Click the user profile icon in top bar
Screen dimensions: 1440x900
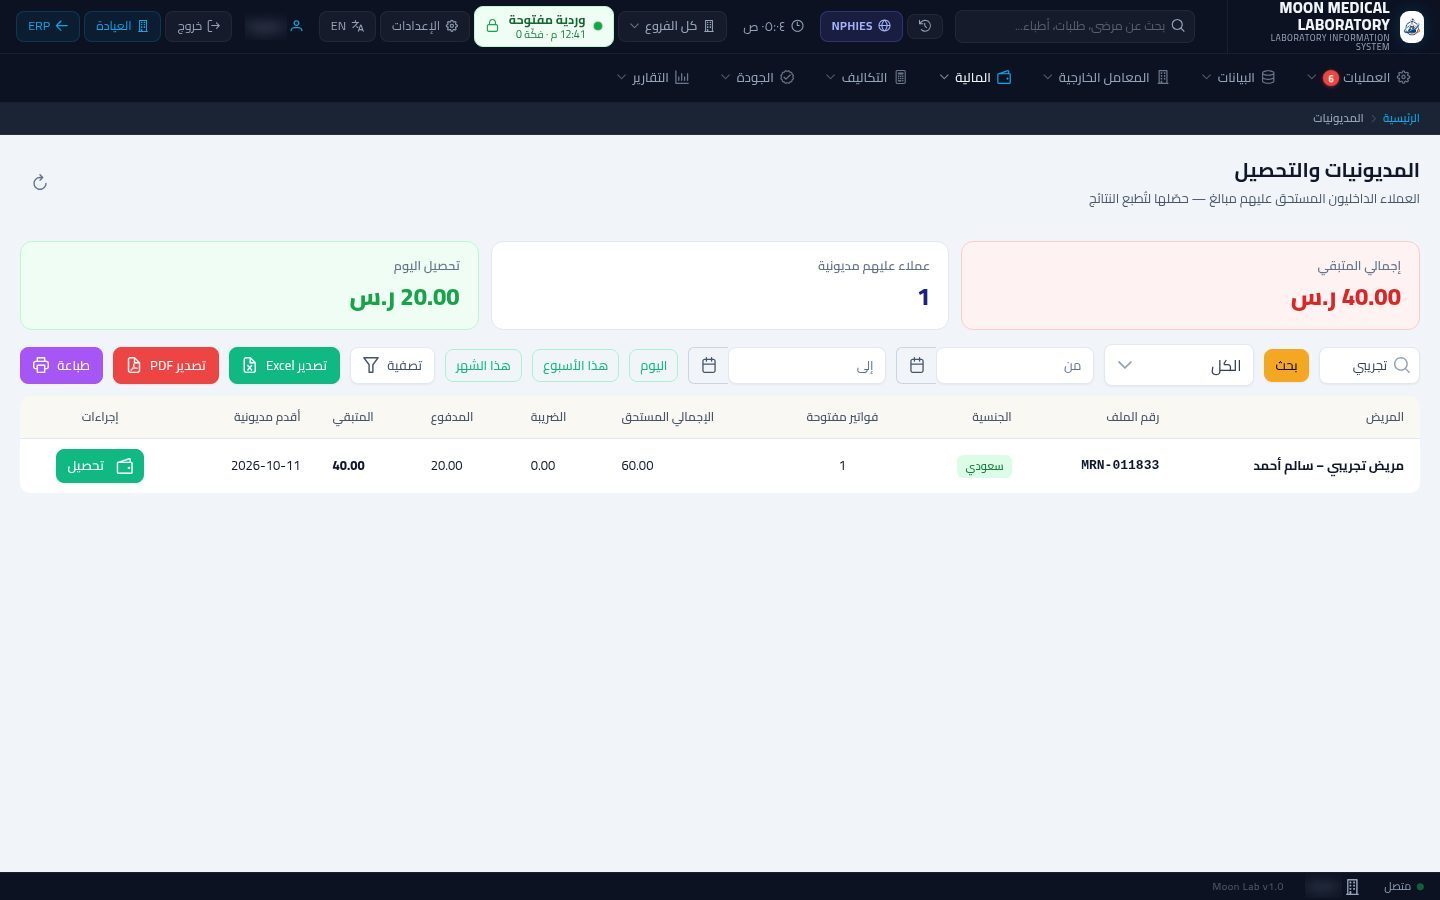296,26
